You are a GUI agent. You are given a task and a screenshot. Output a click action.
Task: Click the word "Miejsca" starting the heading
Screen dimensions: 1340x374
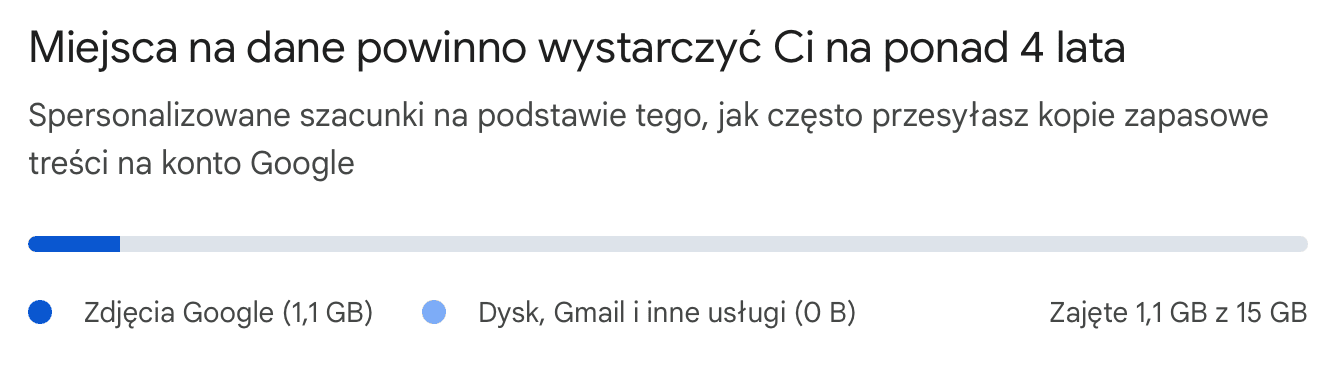point(96,50)
